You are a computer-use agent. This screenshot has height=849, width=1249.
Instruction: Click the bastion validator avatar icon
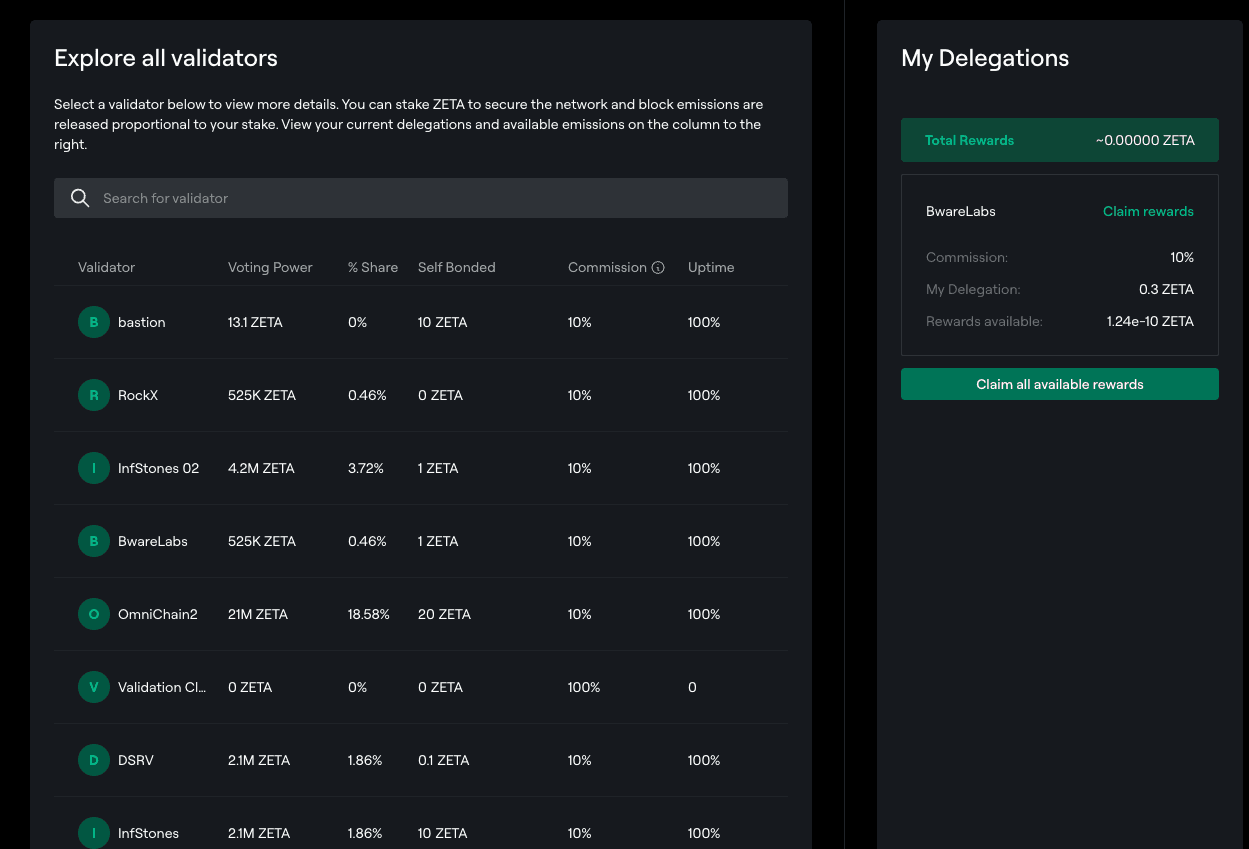pyautogui.click(x=94, y=322)
